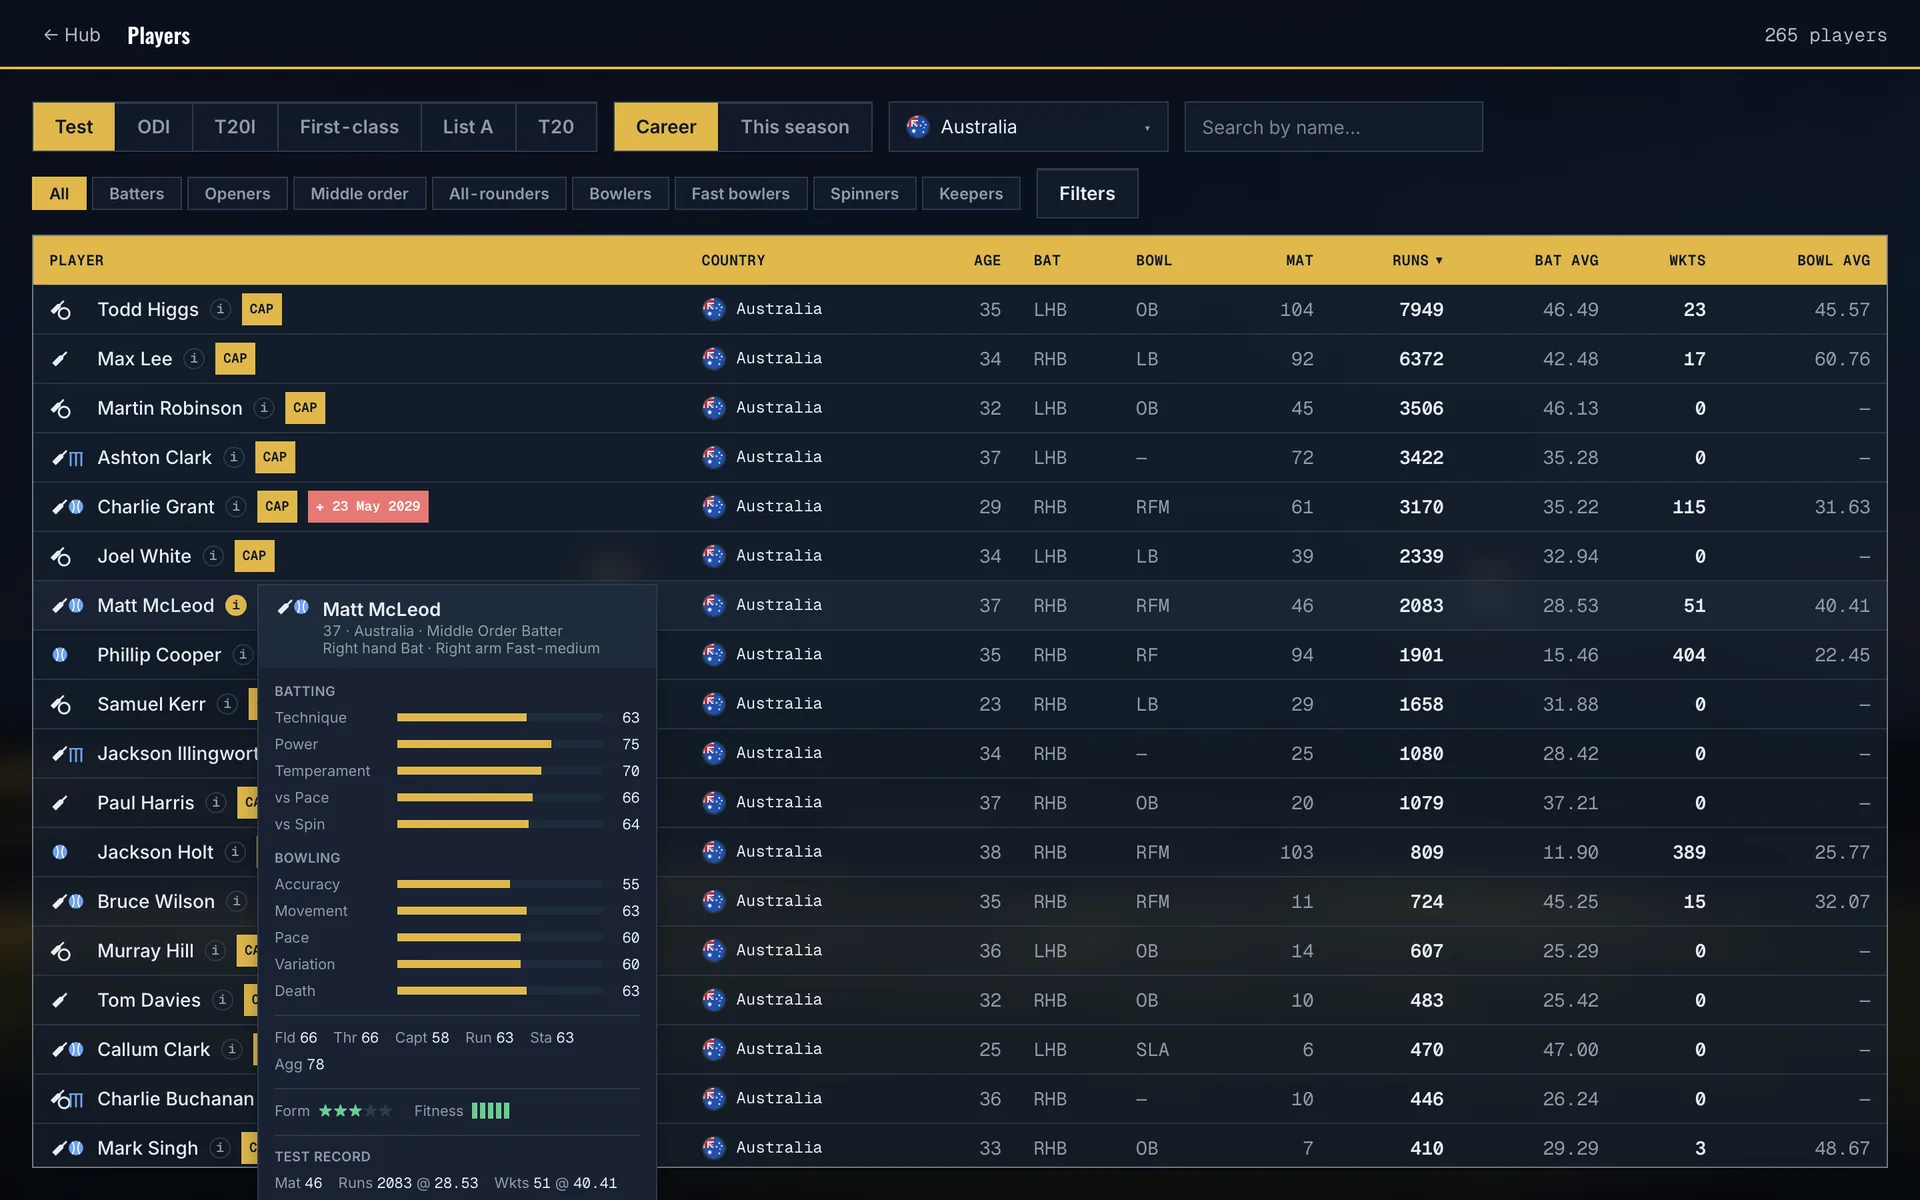Click info icon next to Mark Singh
The width and height of the screenshot is (1920, 1200).
(x=220, y=1148)
